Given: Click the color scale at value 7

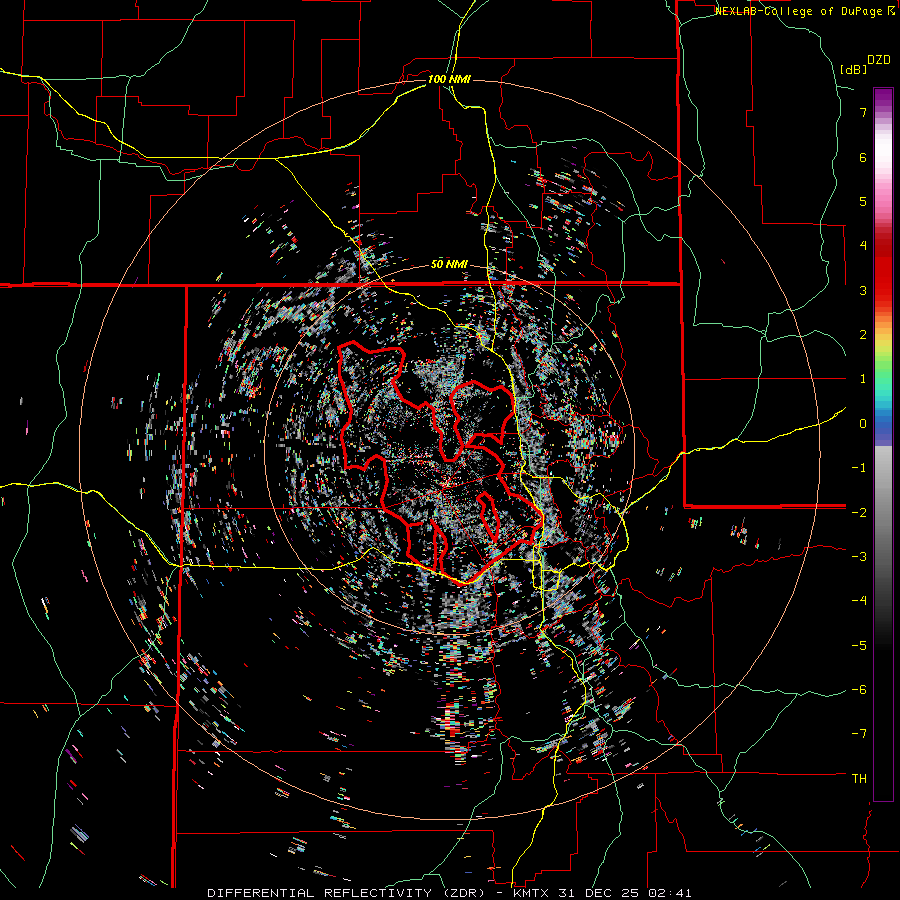Looking at the screenshot, I should click(883, 112).
